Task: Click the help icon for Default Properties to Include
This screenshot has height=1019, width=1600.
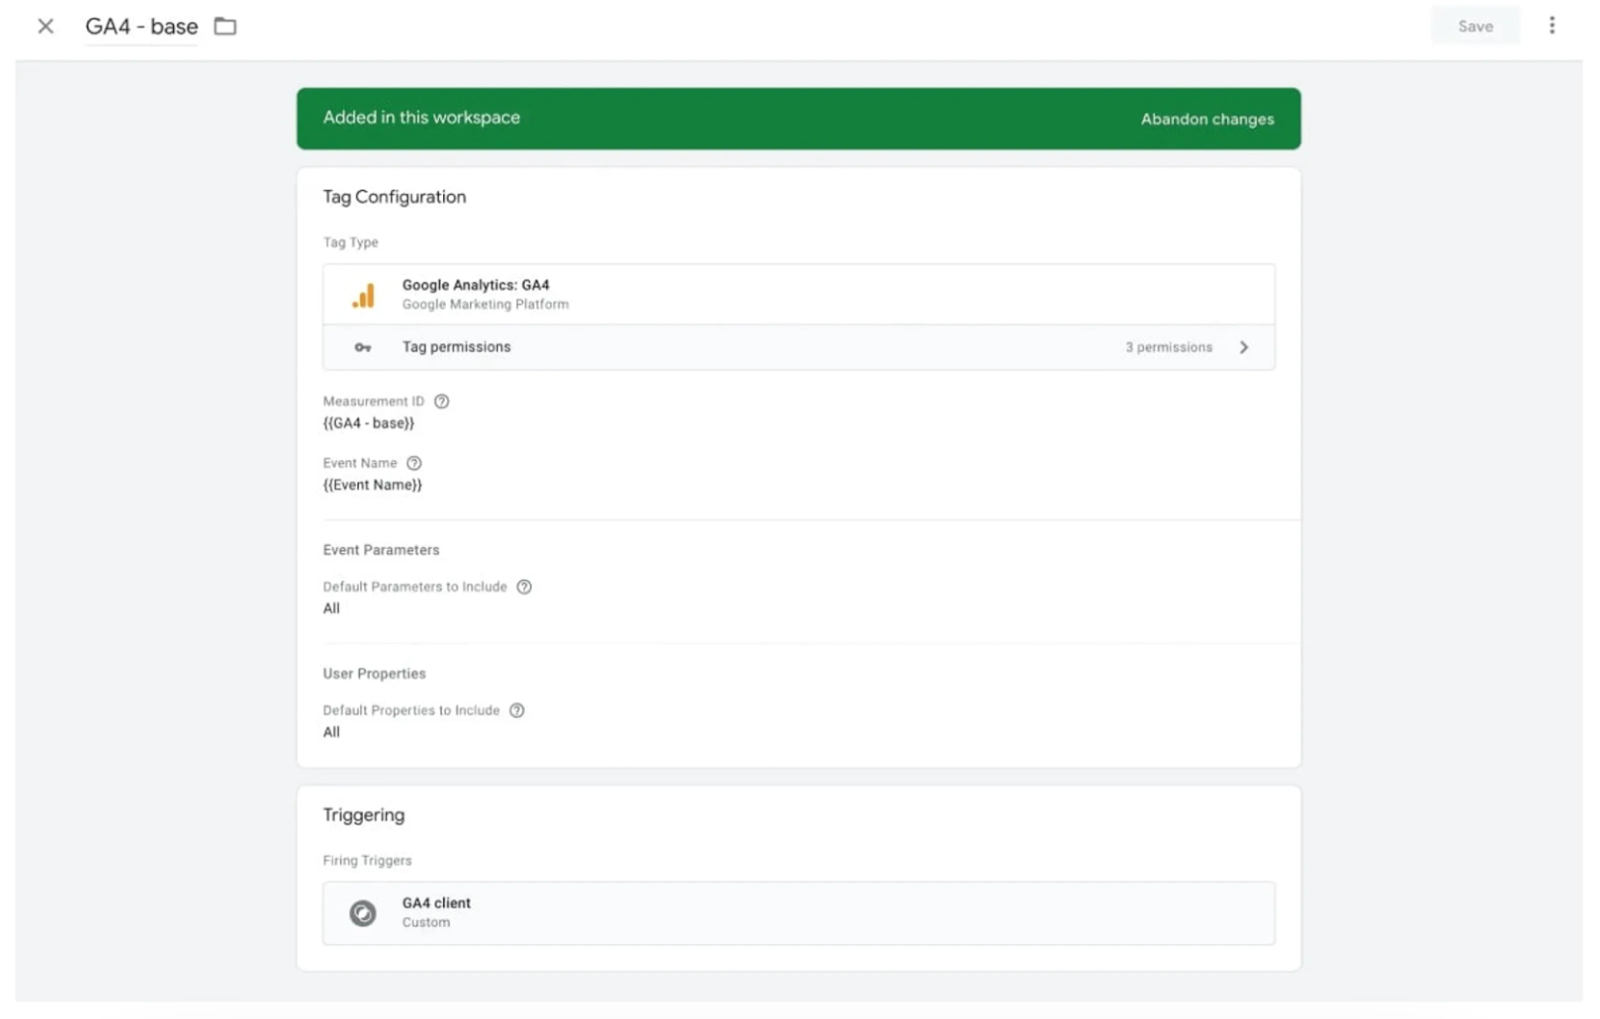Action: pyautogui.click(x=516, y=710)
